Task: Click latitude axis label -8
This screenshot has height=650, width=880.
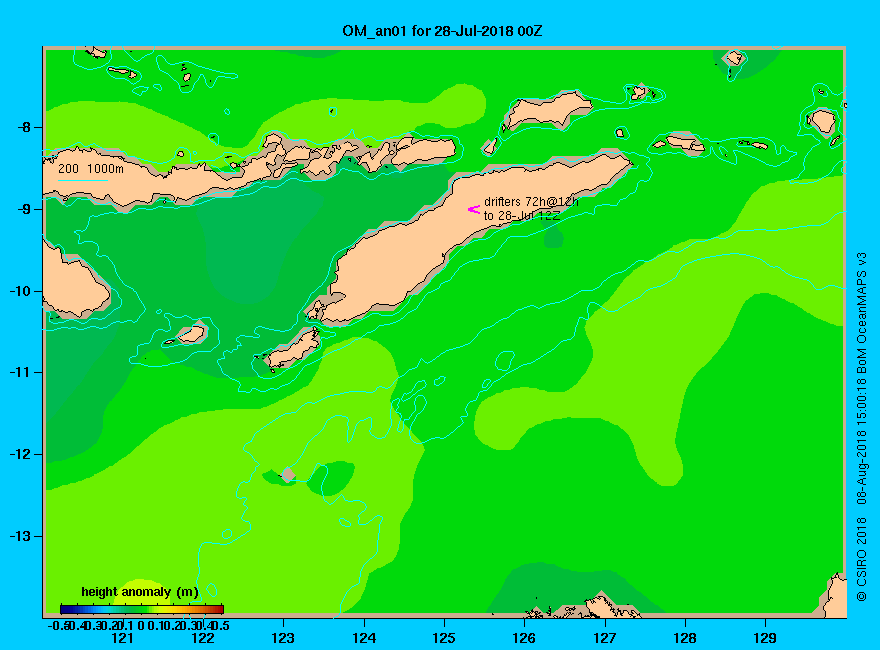Action: point(24,127)
